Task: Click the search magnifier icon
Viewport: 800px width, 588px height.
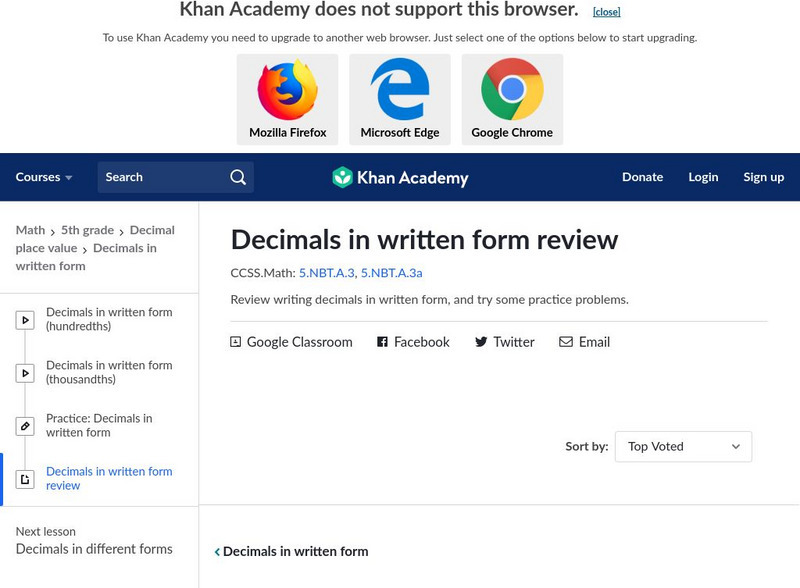Action: tap(238, 177)
